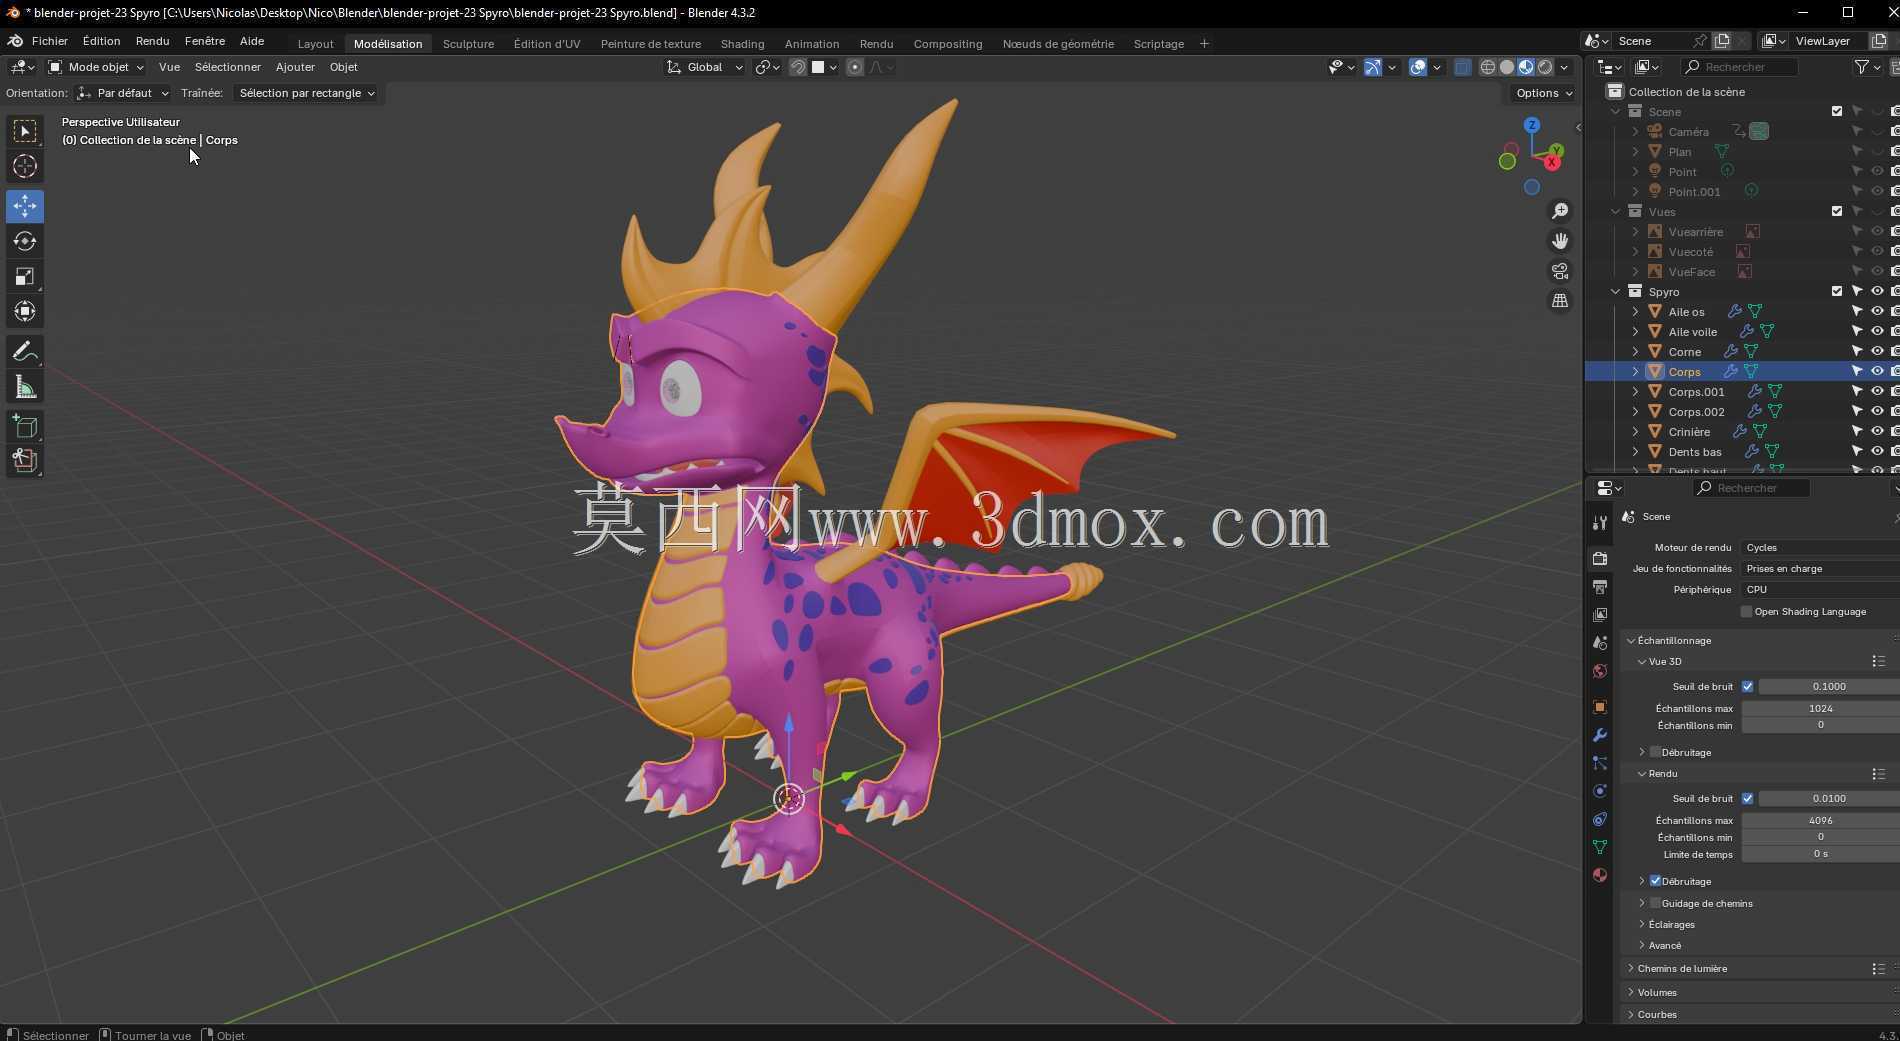Select the Transform tool
Screen dimensions: 1900x1041
tap(25, 311)
